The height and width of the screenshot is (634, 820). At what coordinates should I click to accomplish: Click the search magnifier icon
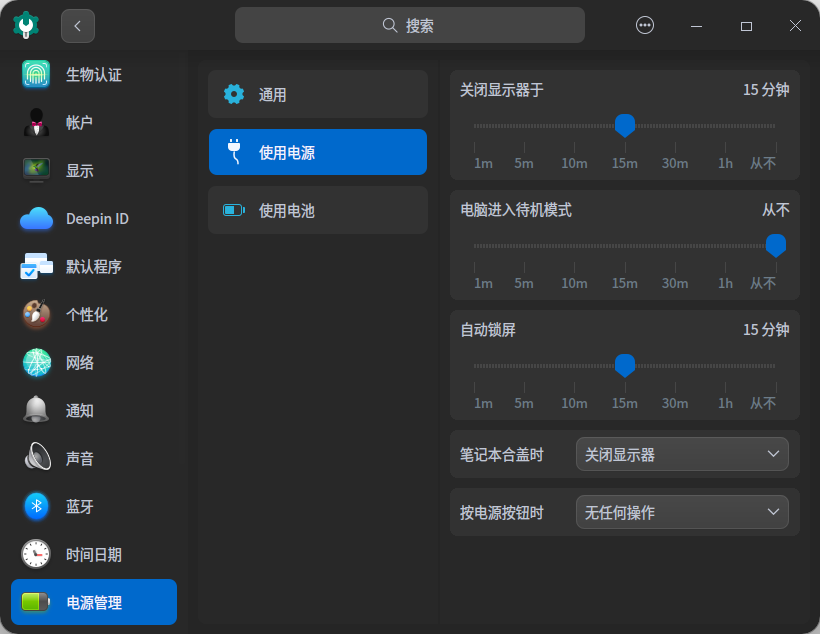390,25
